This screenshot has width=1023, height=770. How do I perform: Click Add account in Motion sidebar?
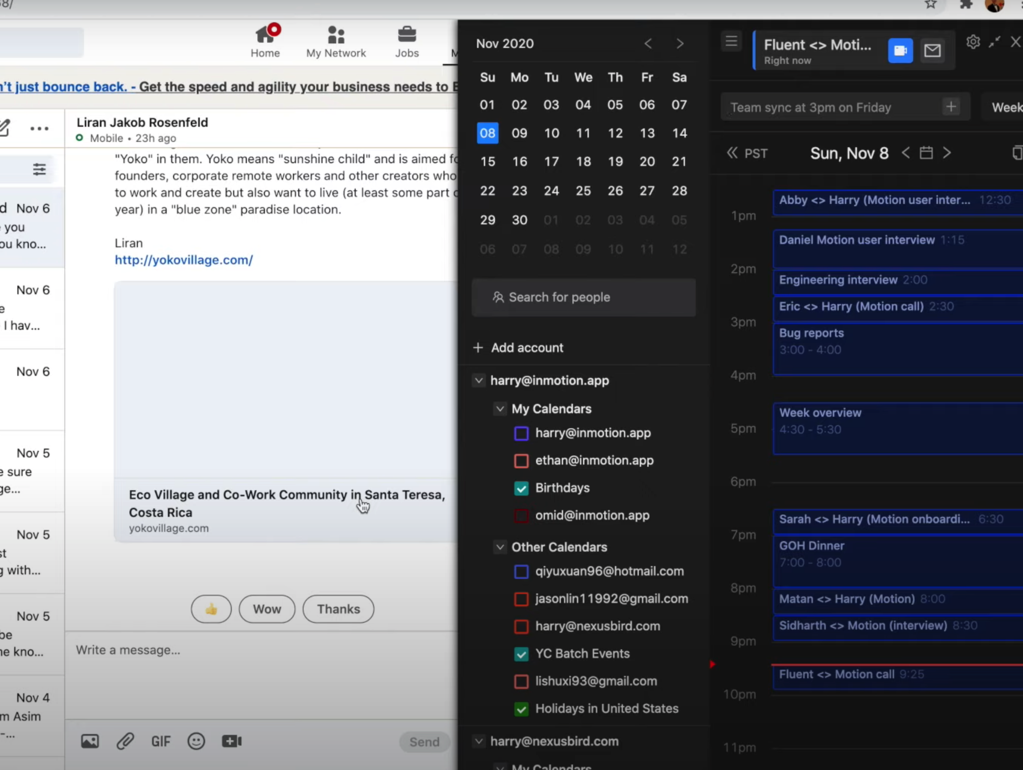click(518, 348)
